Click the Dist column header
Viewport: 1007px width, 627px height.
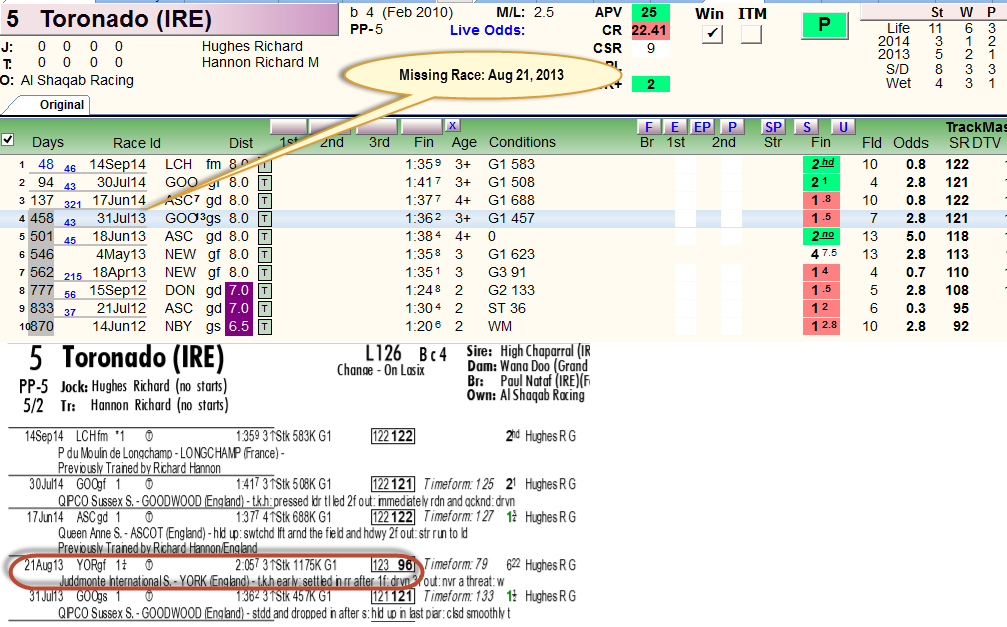(x=241, y=143)
